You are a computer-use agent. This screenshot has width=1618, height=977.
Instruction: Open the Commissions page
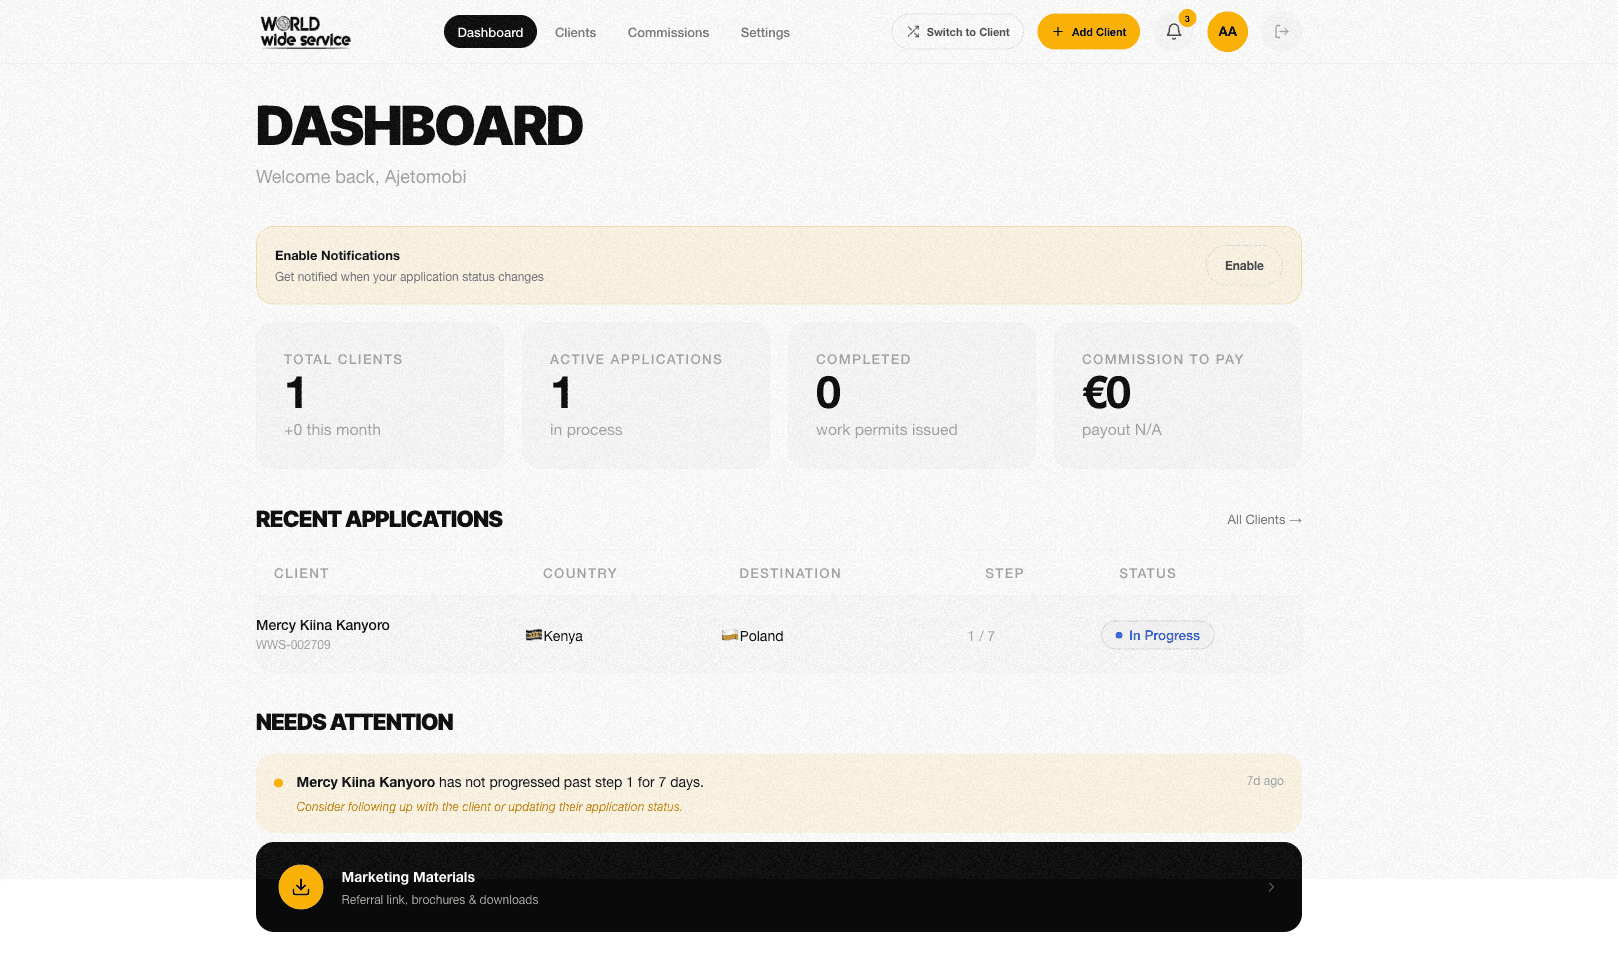pos(668,31)
